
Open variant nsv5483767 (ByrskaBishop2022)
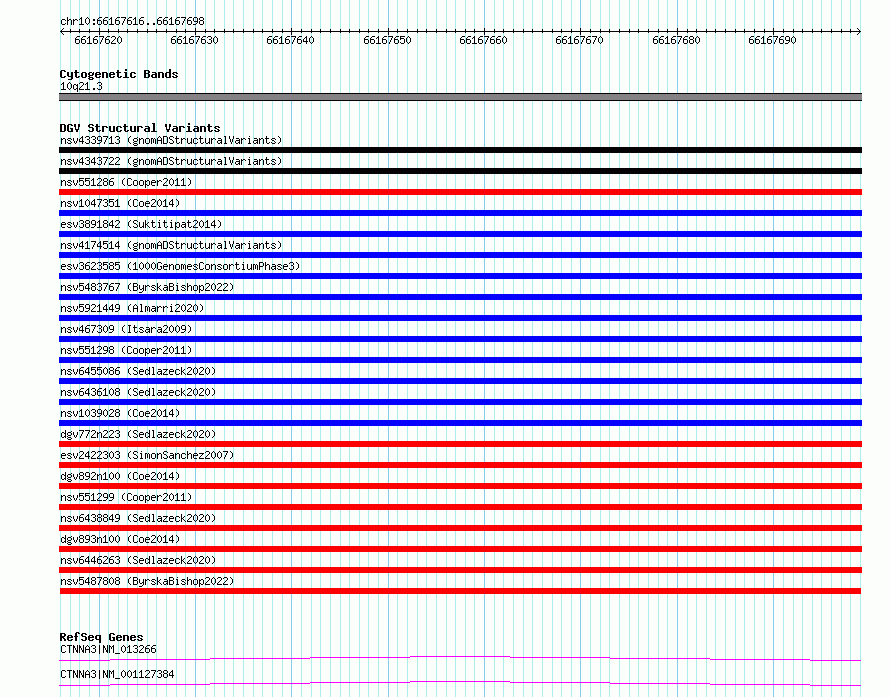coord(147,287)
